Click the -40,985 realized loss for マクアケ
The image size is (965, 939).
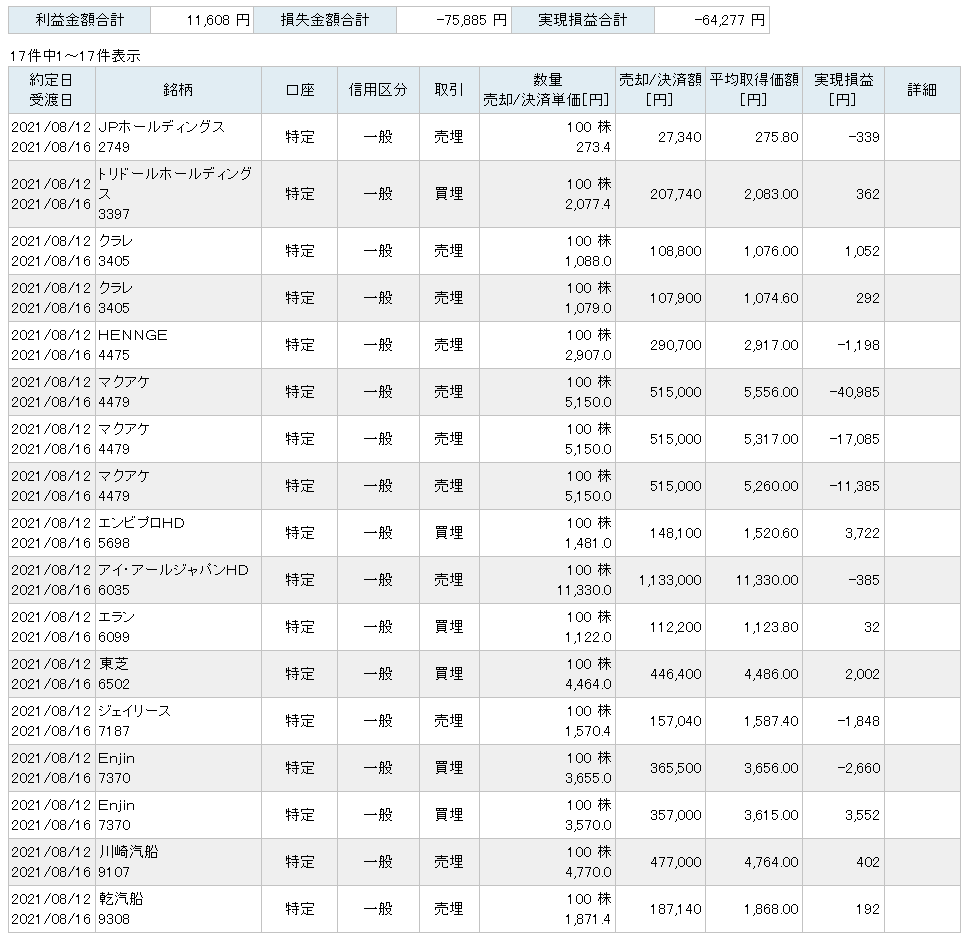point(854,392)
